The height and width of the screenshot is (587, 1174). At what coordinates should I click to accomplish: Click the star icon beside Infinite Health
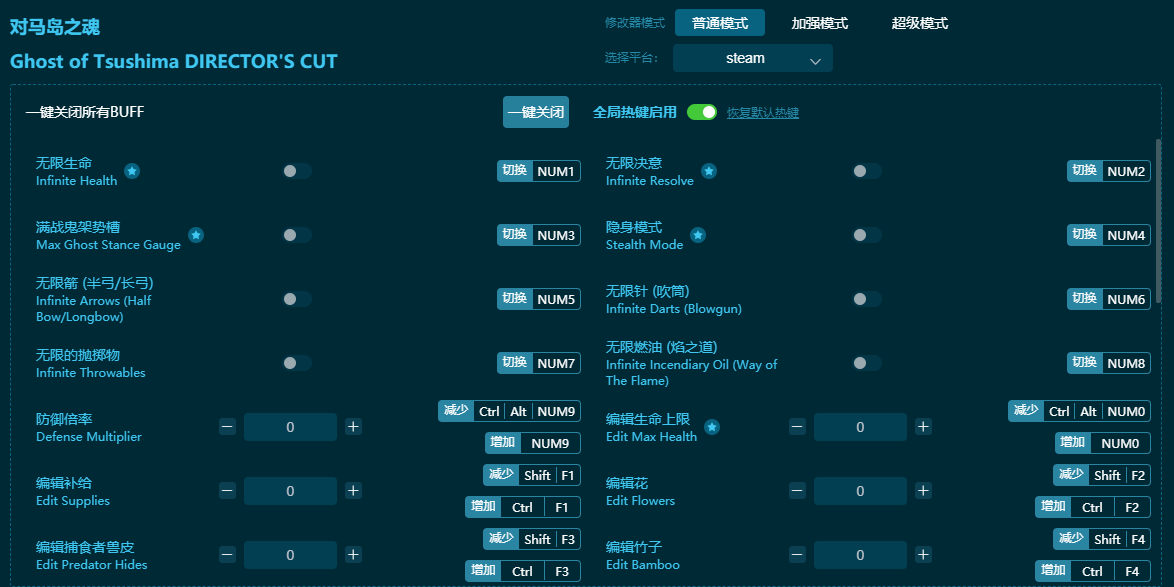click(132, 171)
